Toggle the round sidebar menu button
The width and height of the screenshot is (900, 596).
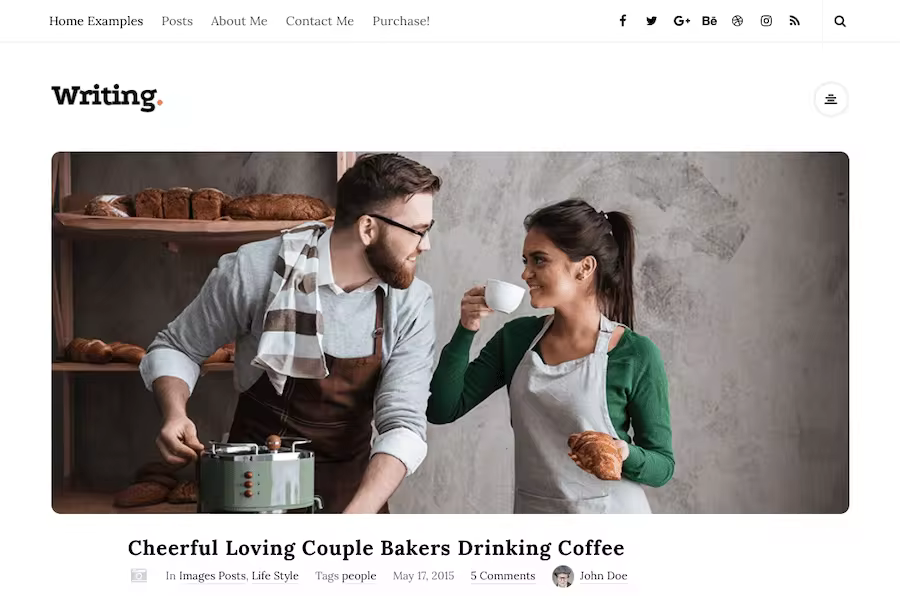pos(831,99)
